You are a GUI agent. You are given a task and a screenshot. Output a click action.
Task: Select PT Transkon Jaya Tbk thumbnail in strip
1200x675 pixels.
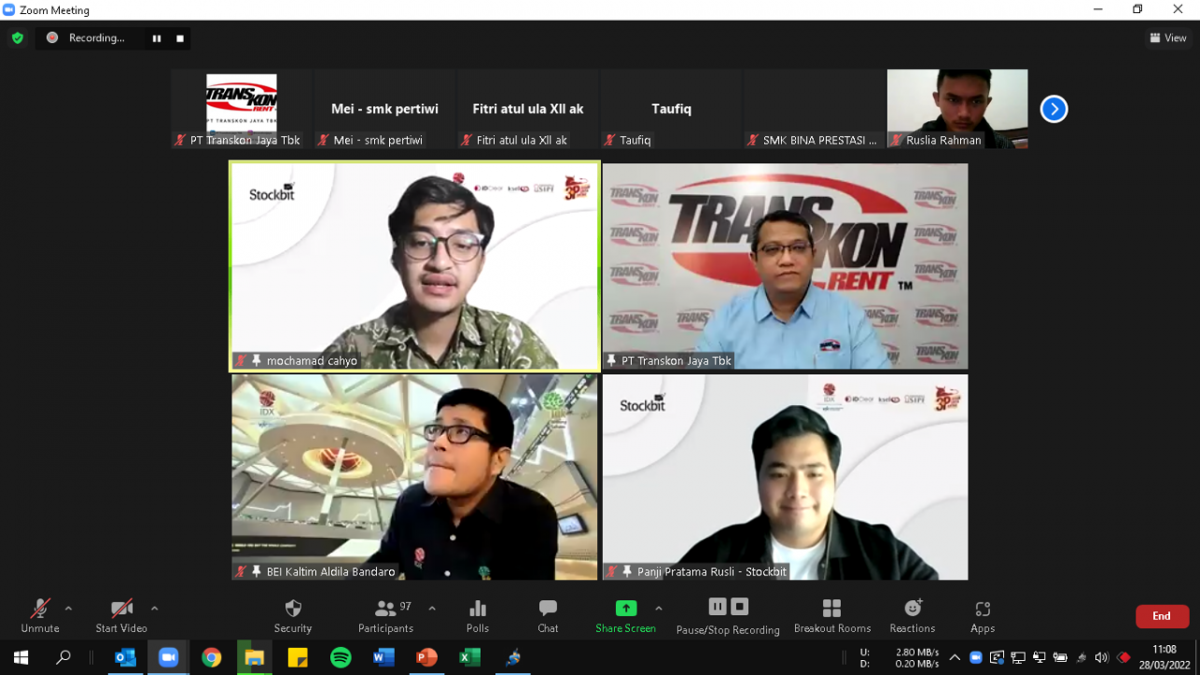coord(241,109)
